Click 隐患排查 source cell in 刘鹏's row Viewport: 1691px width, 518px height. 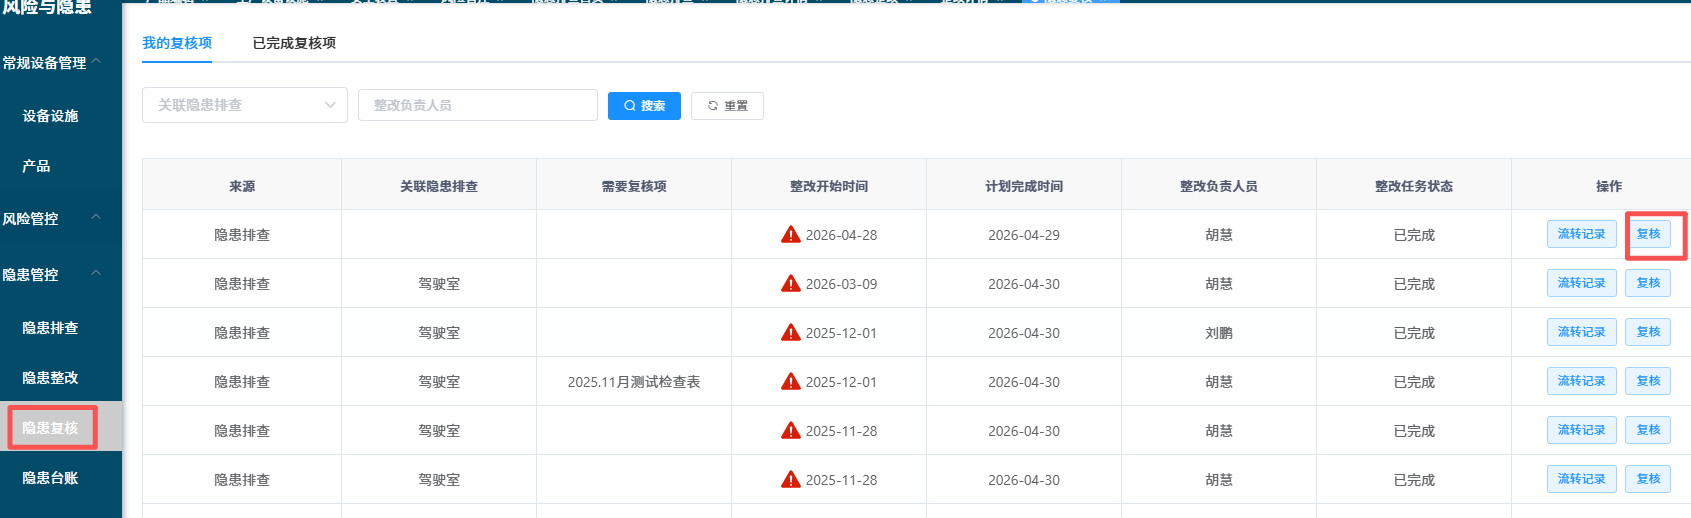[242, 333]
